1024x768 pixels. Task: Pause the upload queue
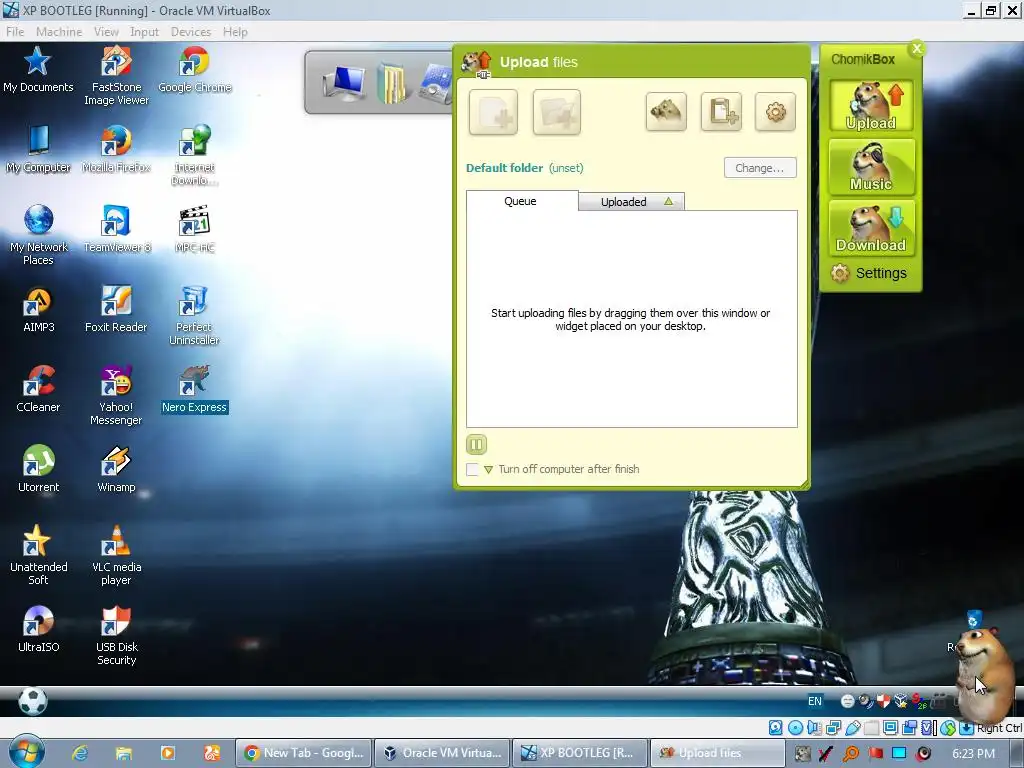point(476,445)
